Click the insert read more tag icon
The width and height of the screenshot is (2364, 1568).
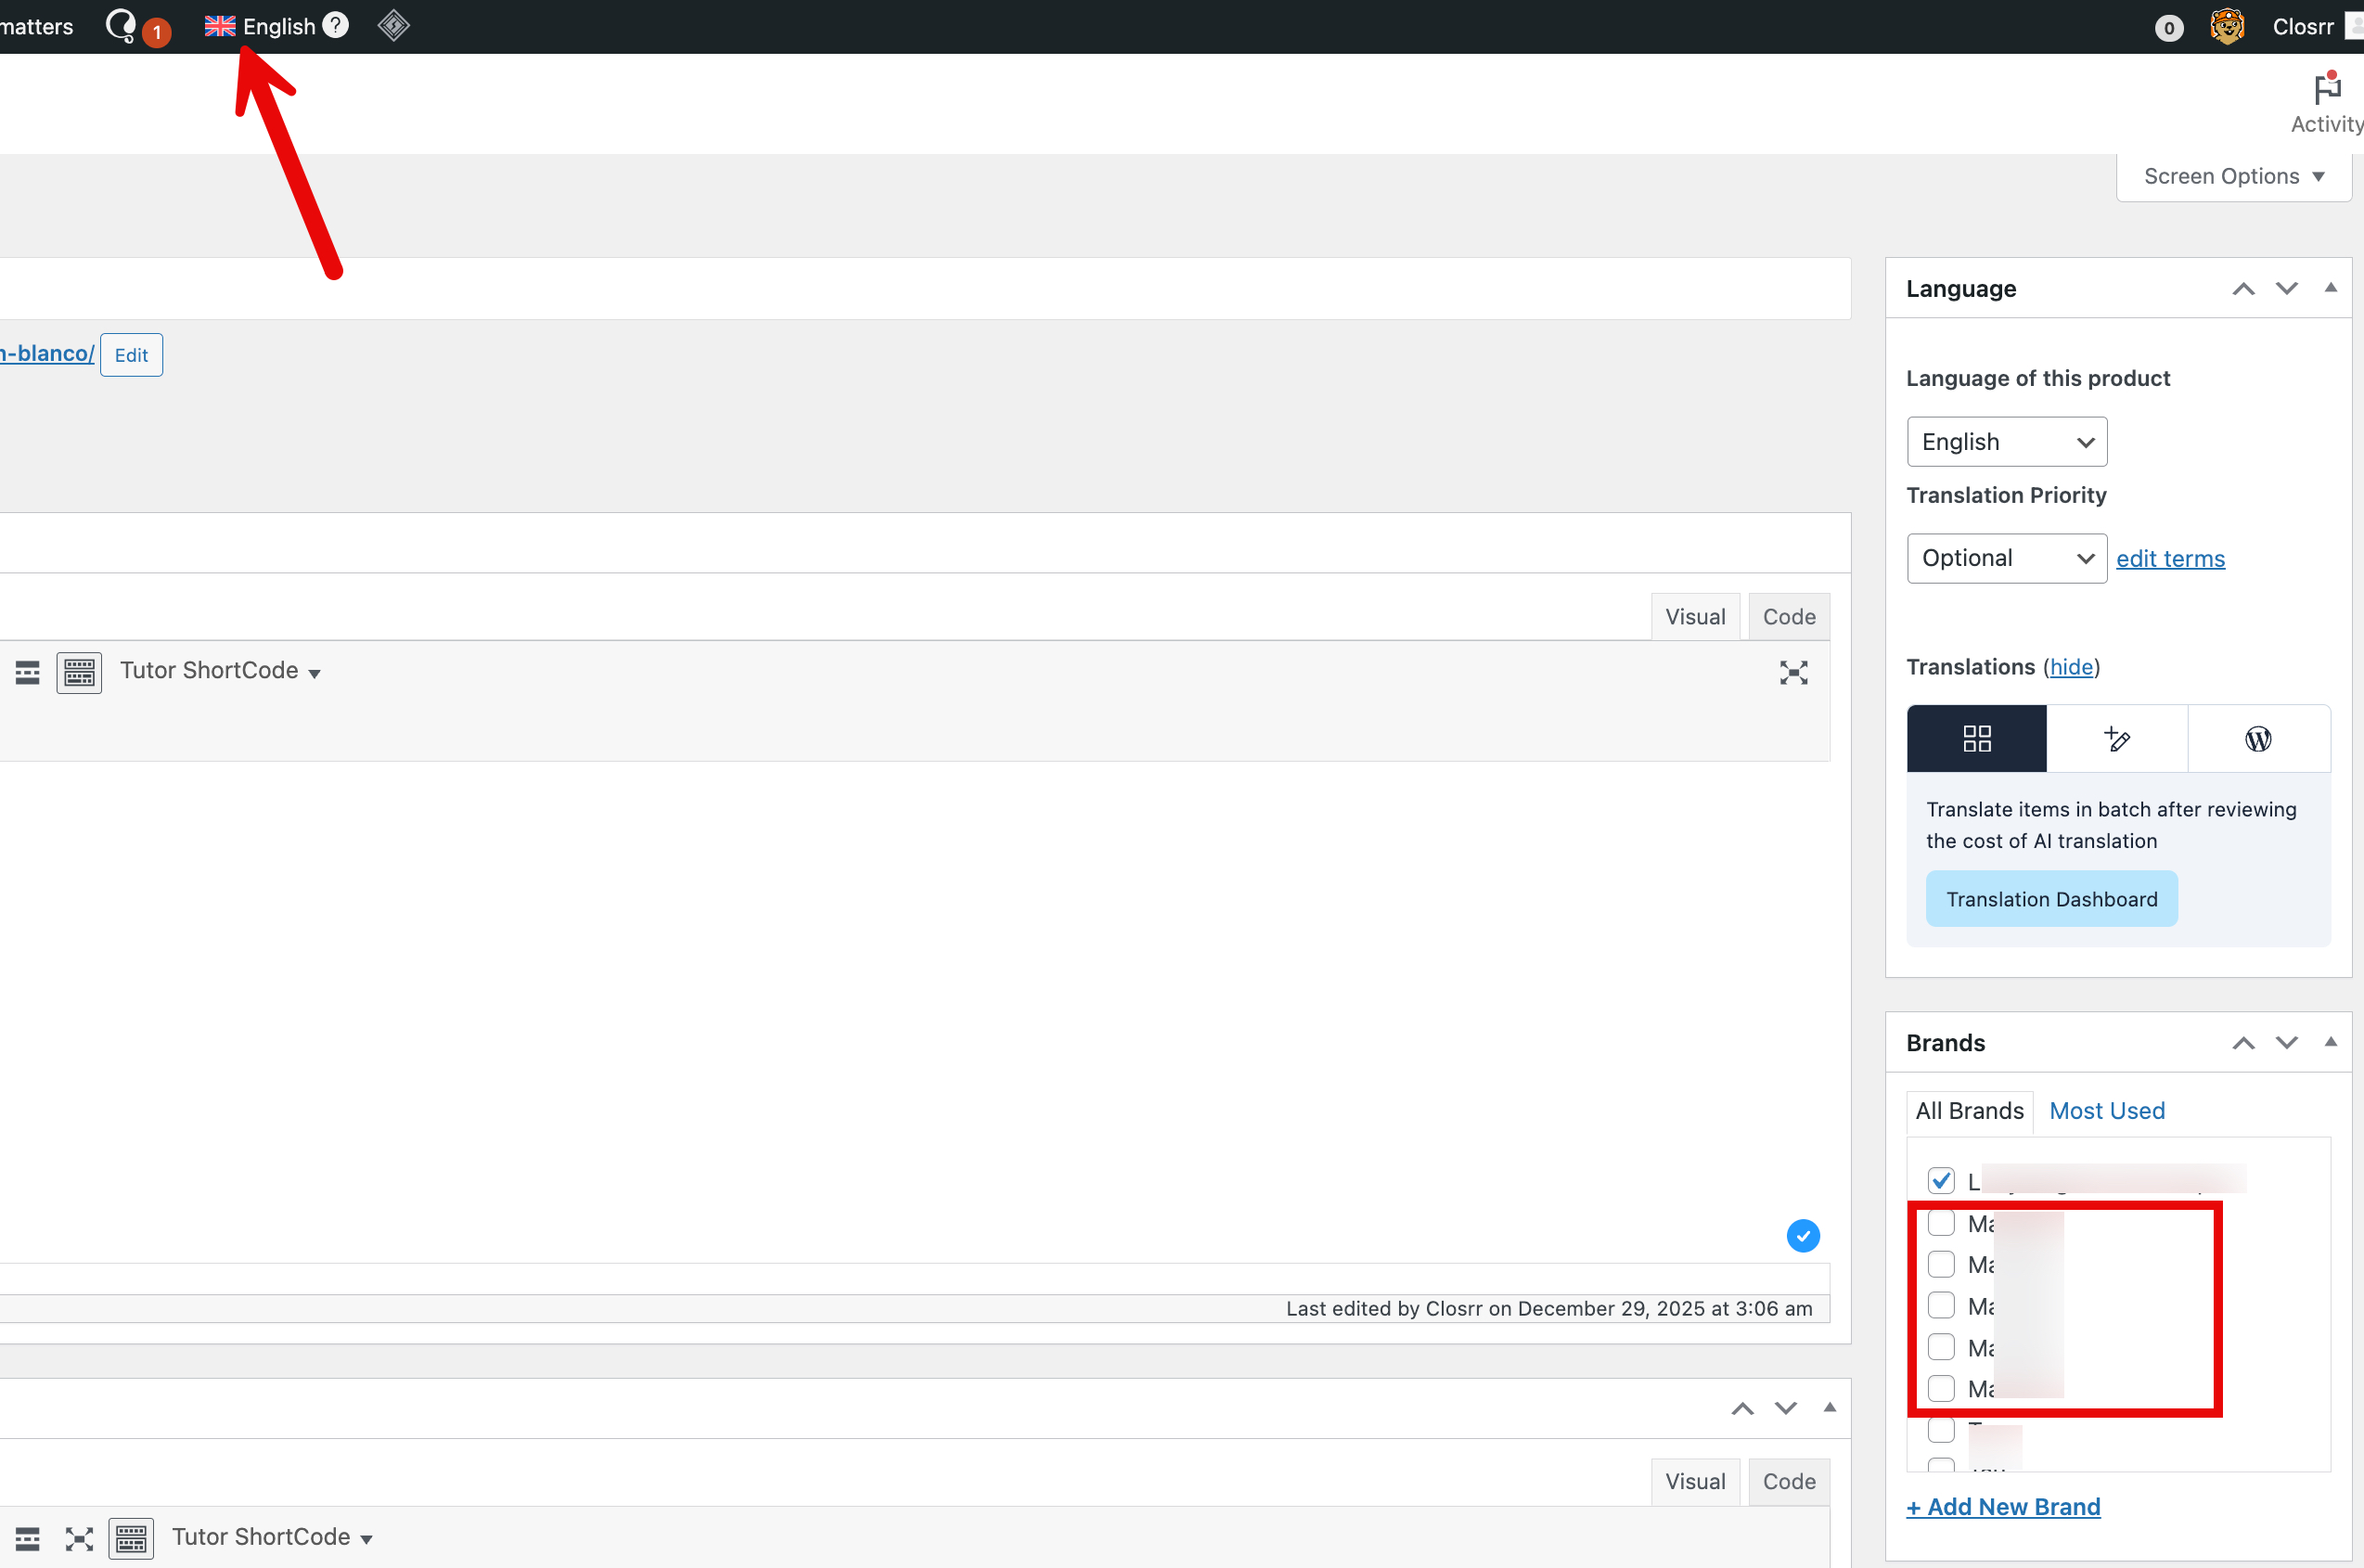tap(27, 672)
